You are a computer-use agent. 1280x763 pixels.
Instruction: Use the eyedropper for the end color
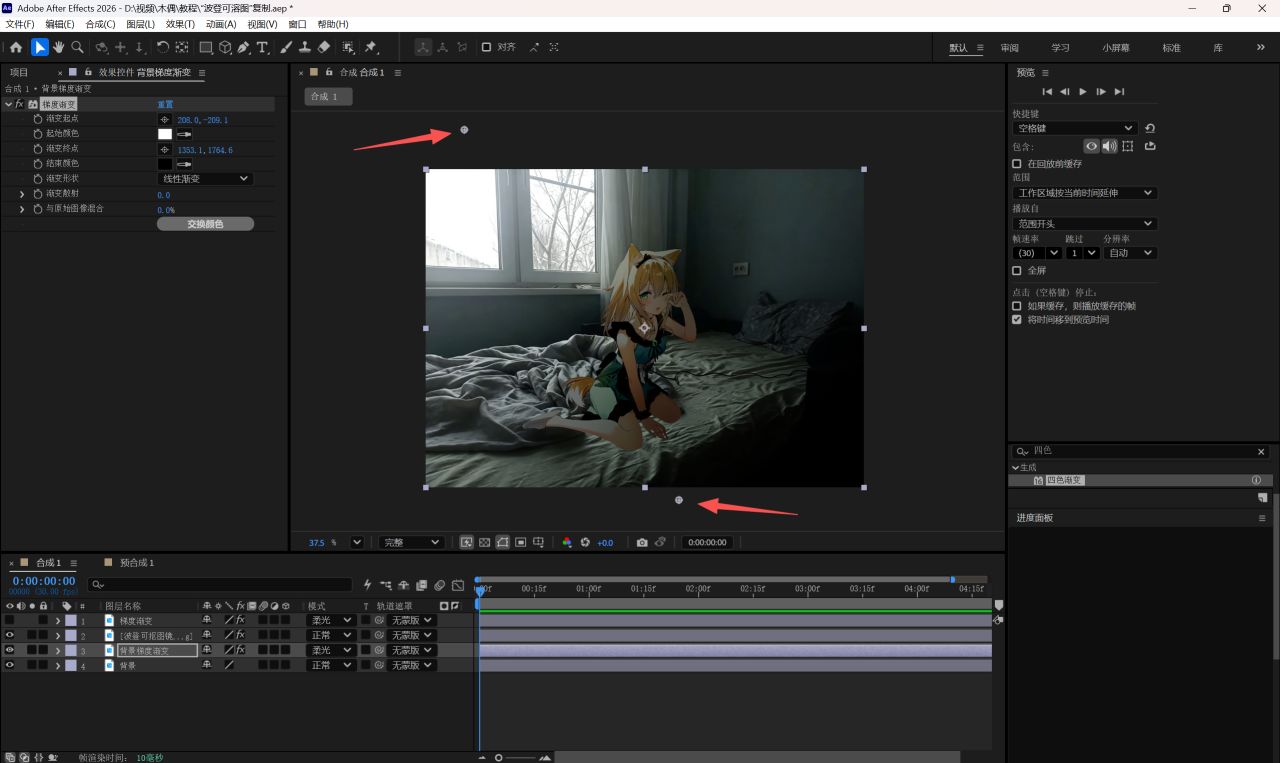click(x=184, y=164)
